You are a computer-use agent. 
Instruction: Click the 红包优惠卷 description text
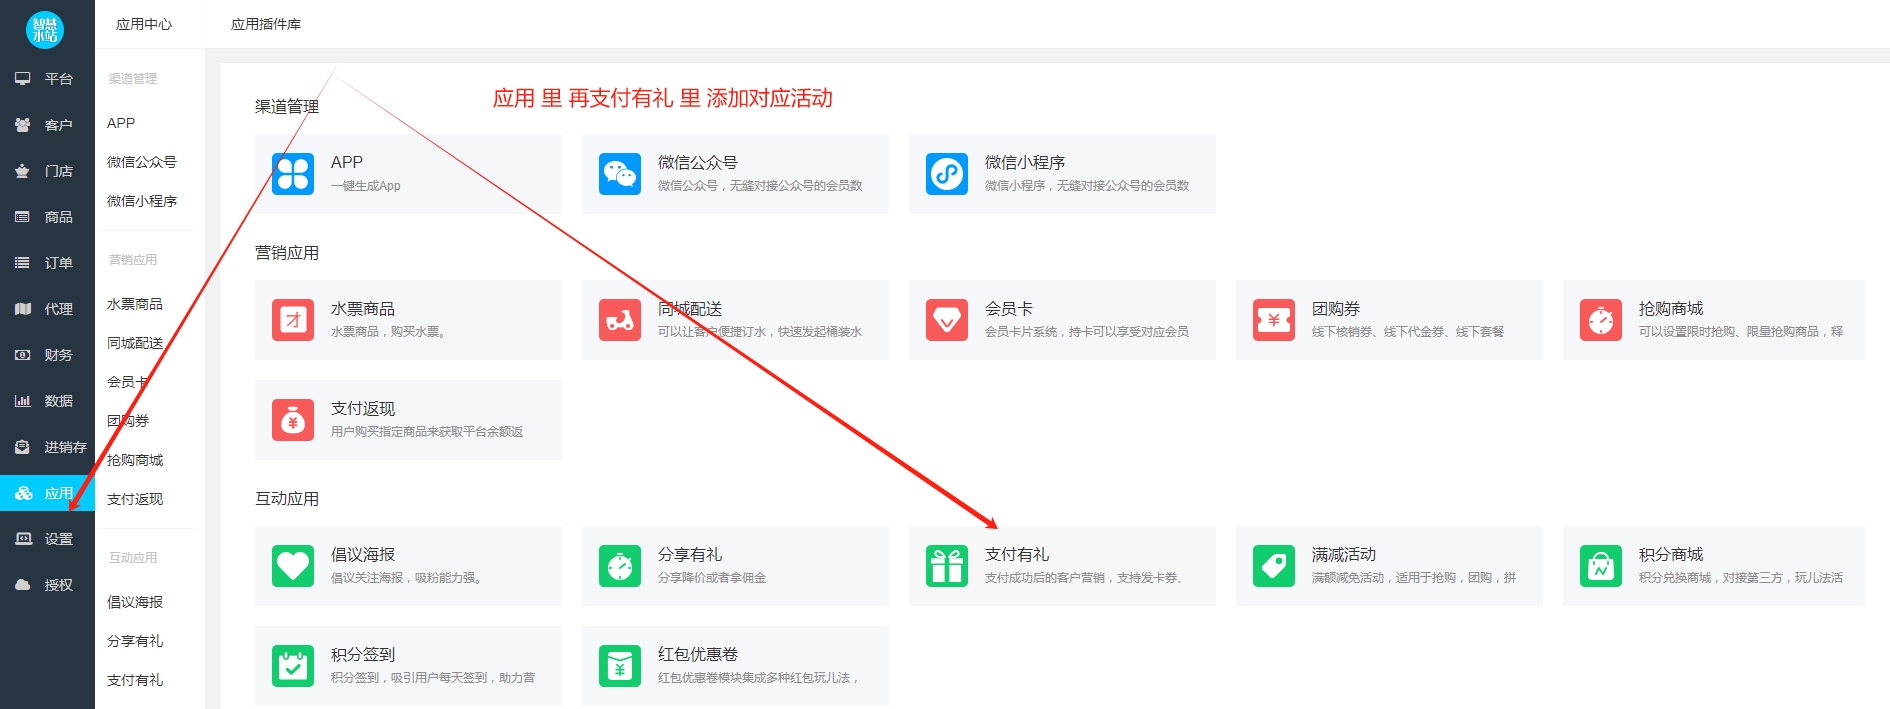pyautogui.click(x=759, y=678)
